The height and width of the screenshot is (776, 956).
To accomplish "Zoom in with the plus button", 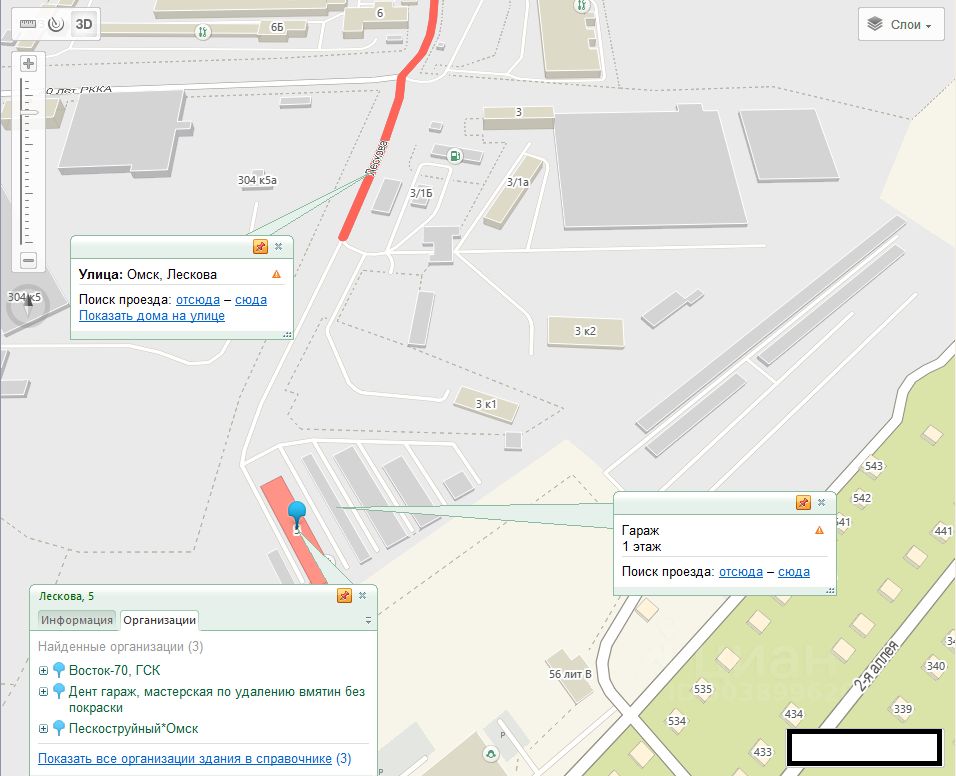I will [28, 63].
